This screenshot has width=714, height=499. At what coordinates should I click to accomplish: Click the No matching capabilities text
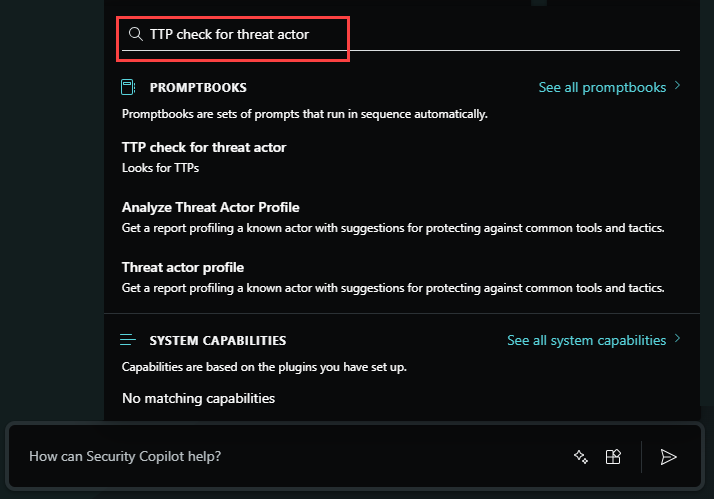[x=199, y=398]
